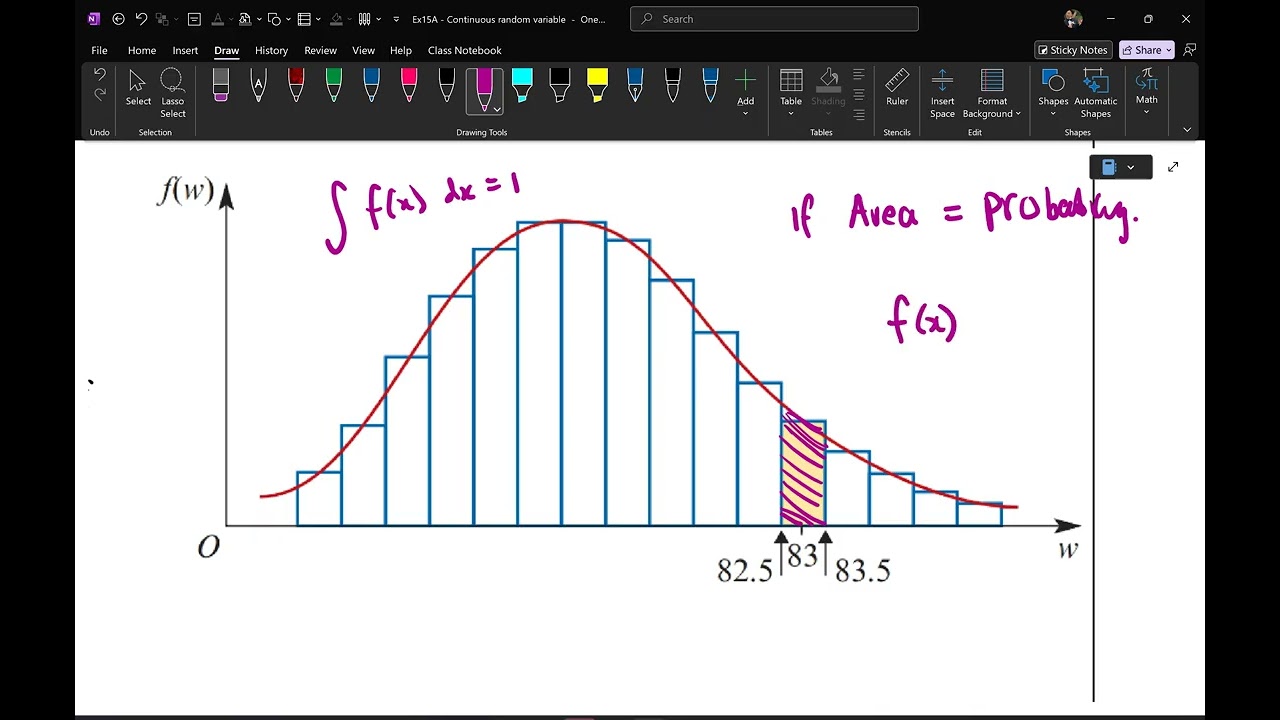Click the full page view expand icon
The height and width of the screenshot is (720, 1280).
pos(1173,167)
